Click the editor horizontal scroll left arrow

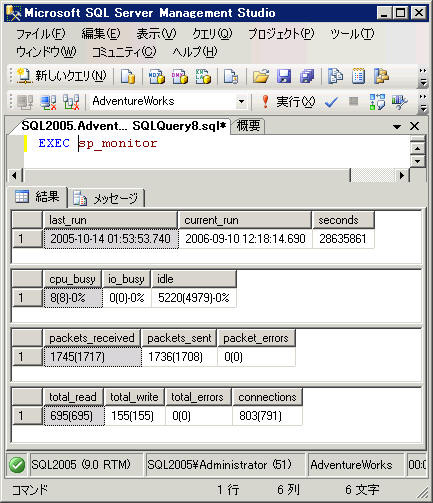click(x=14, y=175)
